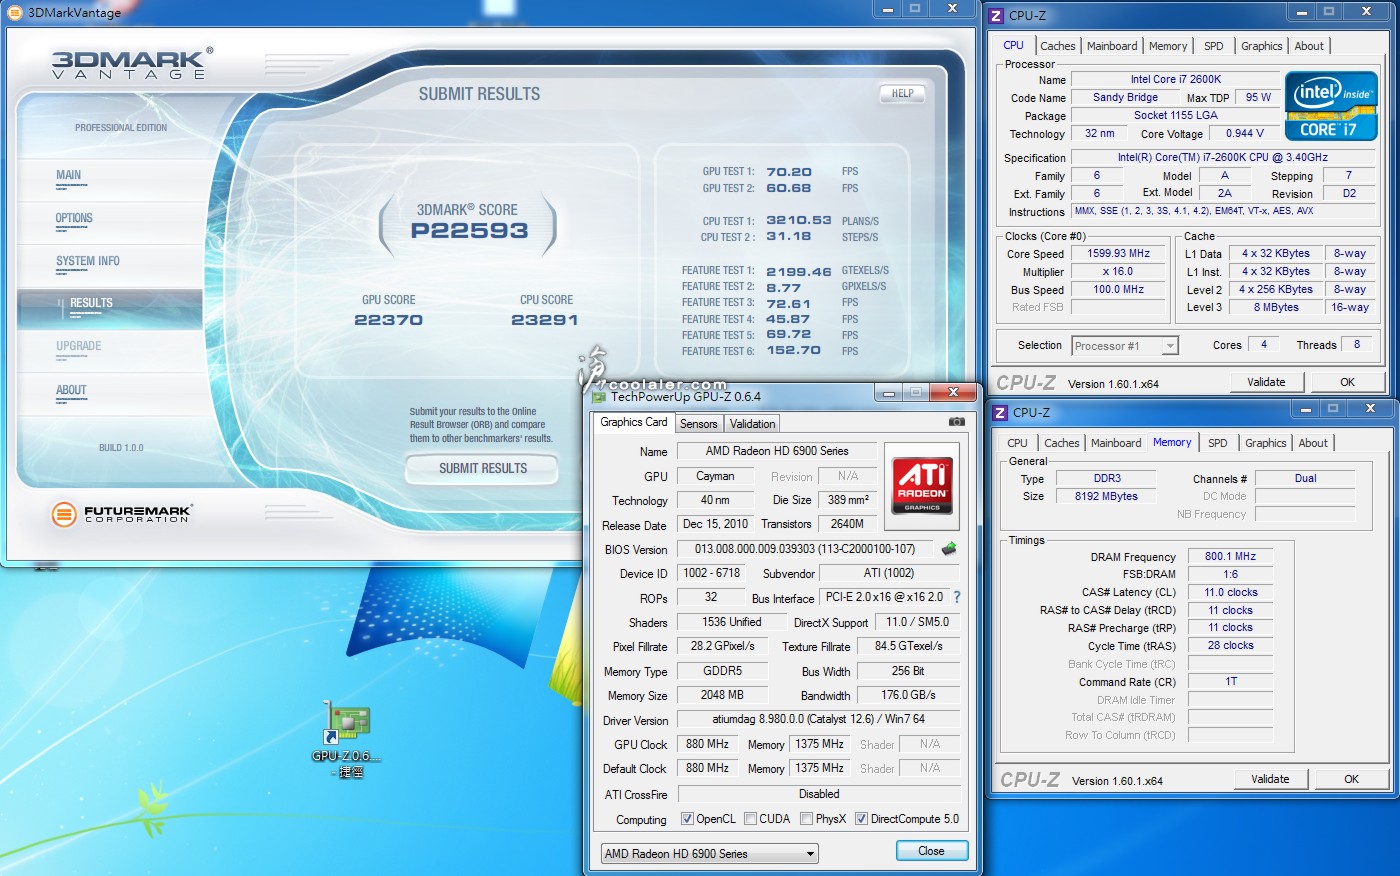The image size is (1400, 876).
Task: Click the Core Speed value 1599.93 MHz
Action: pos(1118,254)
